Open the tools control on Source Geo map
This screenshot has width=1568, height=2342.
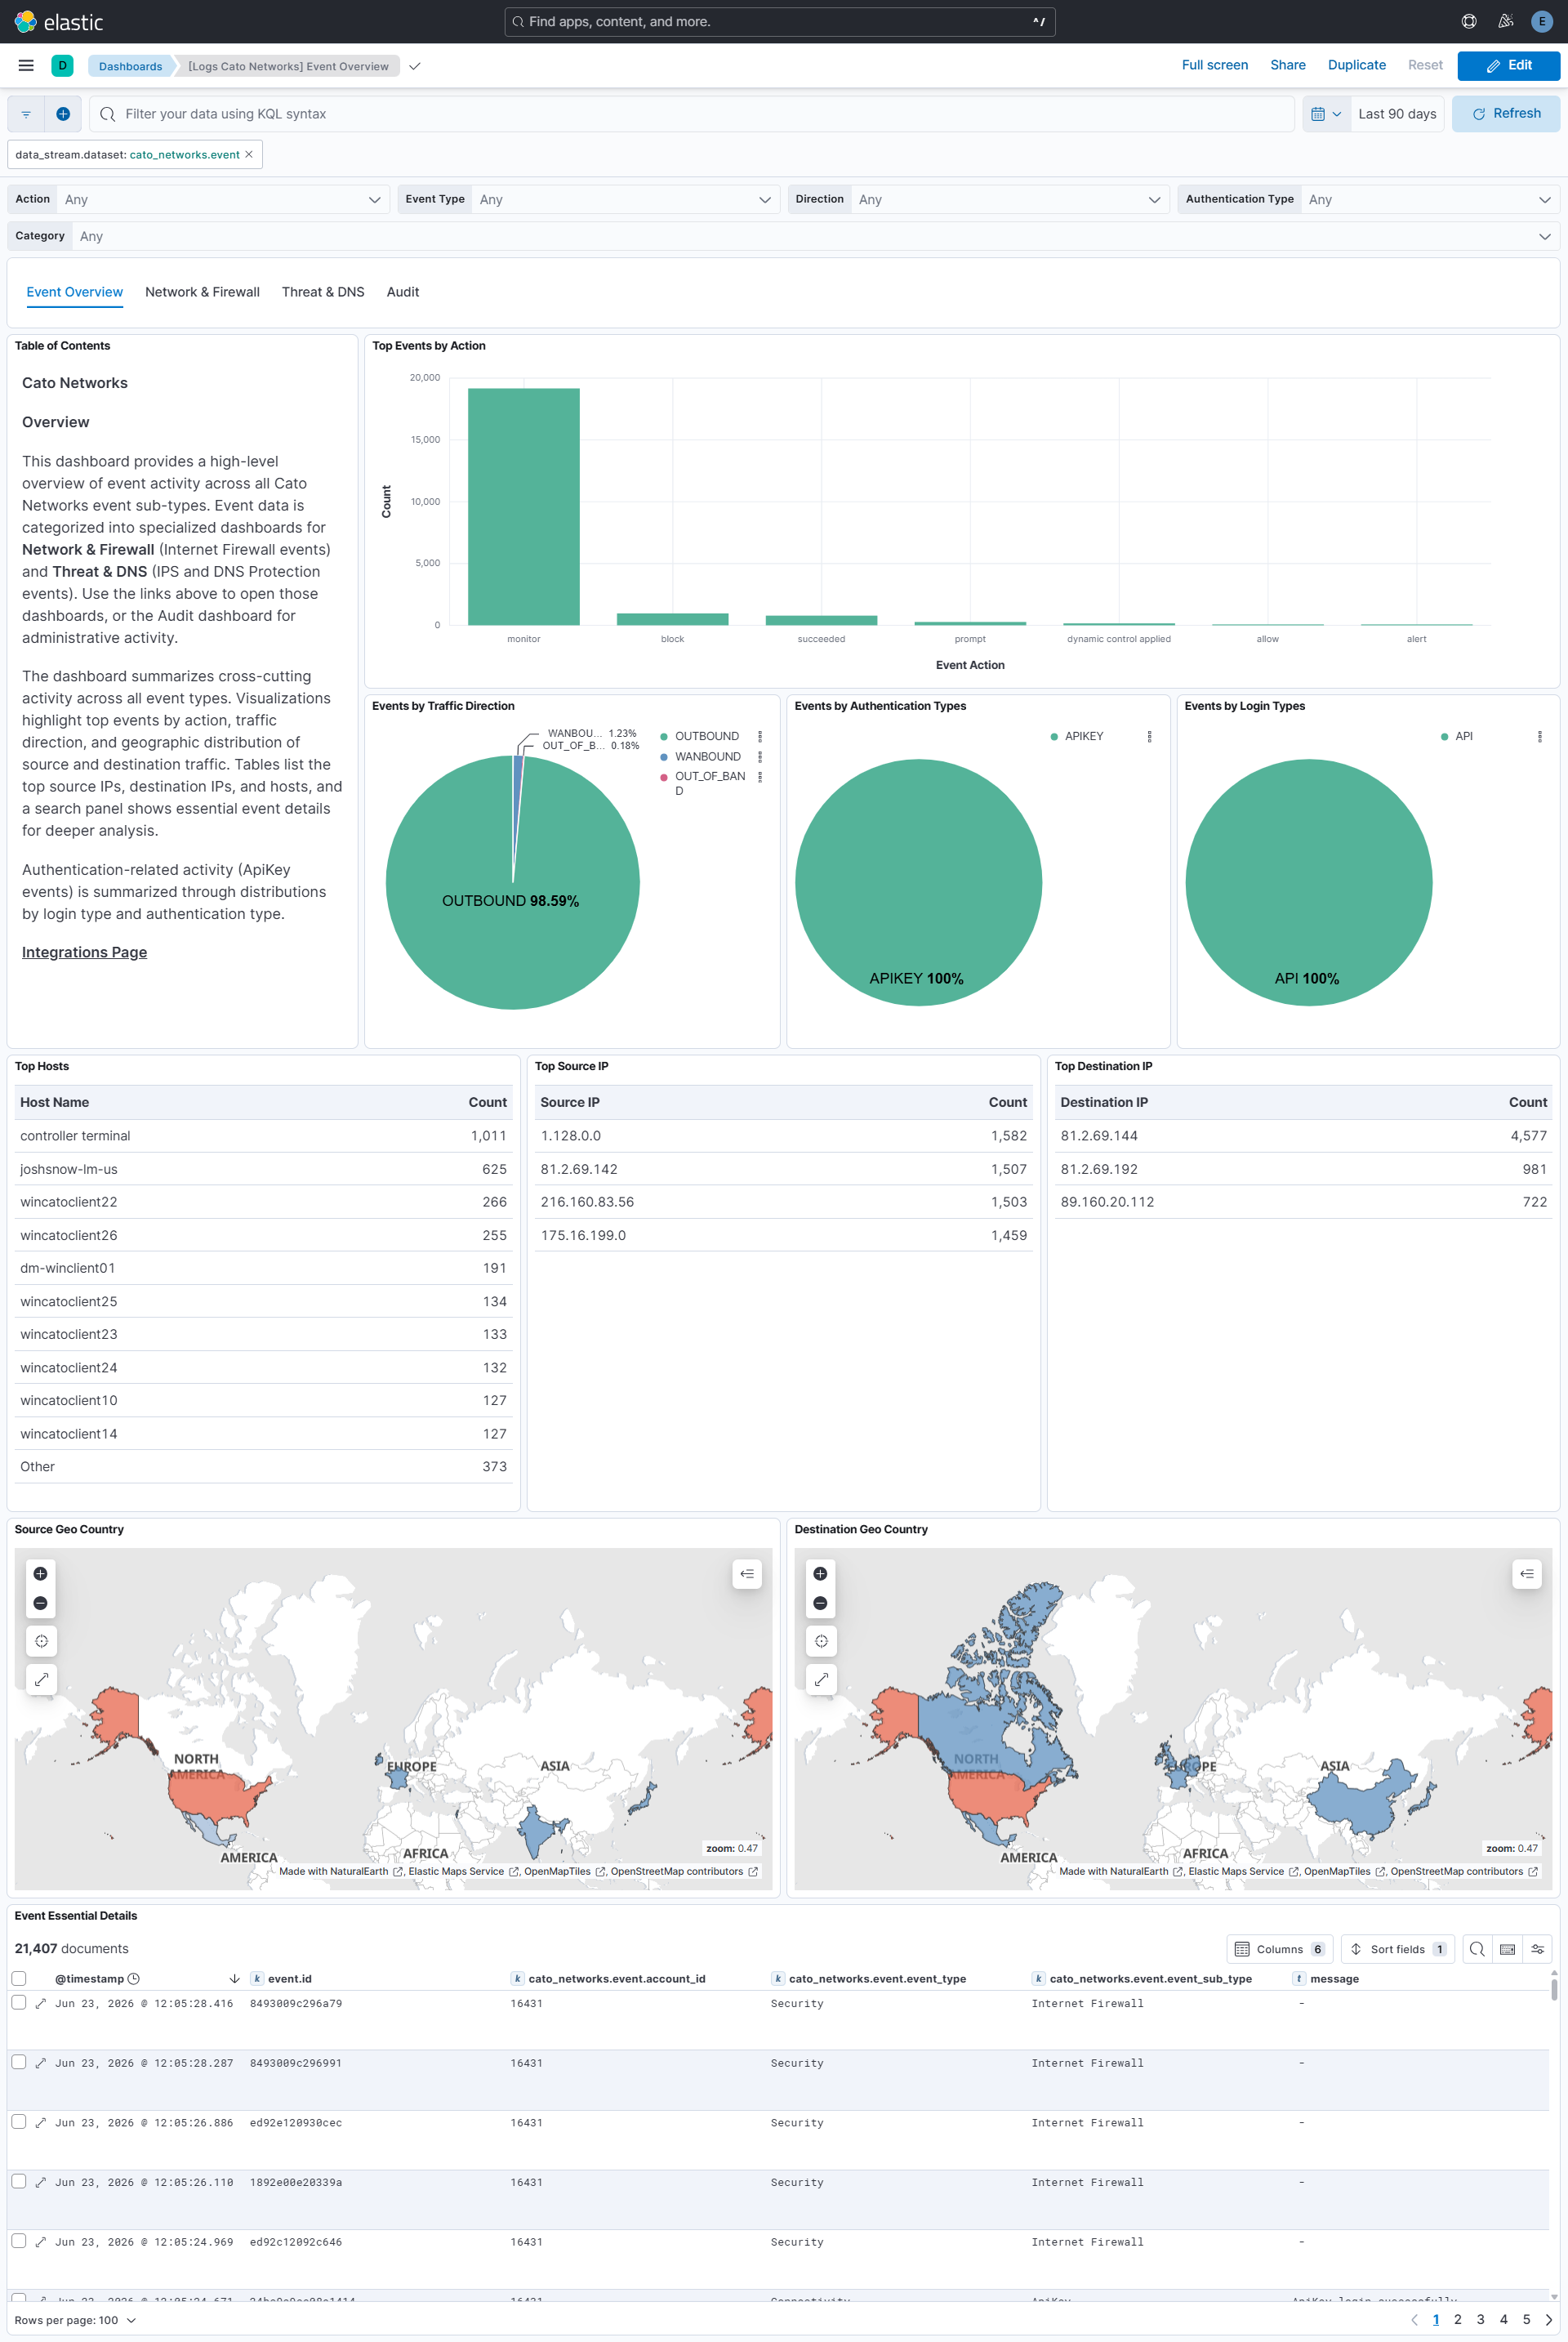coord(41,1680)
